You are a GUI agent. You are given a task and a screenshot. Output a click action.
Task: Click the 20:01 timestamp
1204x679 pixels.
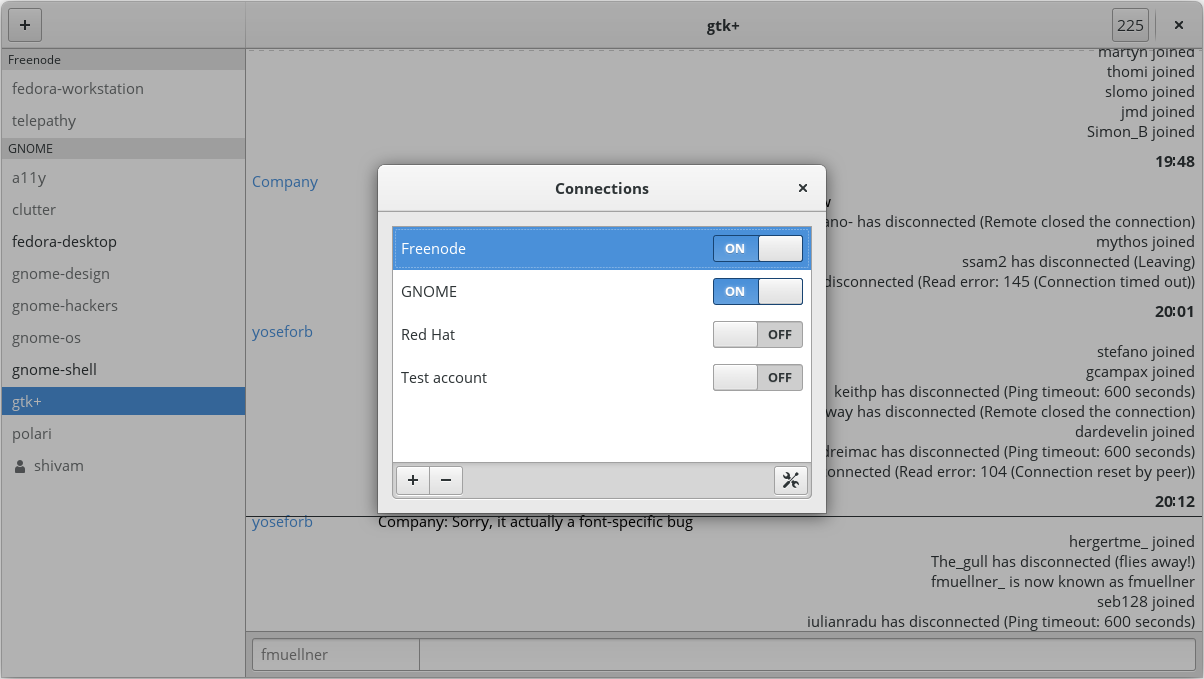[x=1174, y=311]
